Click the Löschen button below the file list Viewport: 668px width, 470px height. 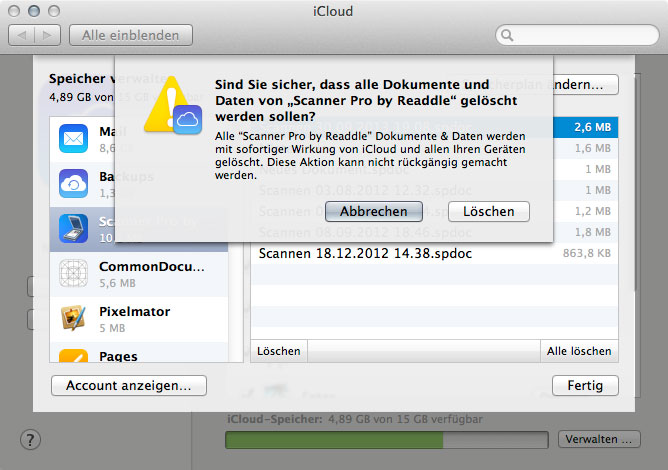pyautogui.click(x=279, y=351)
